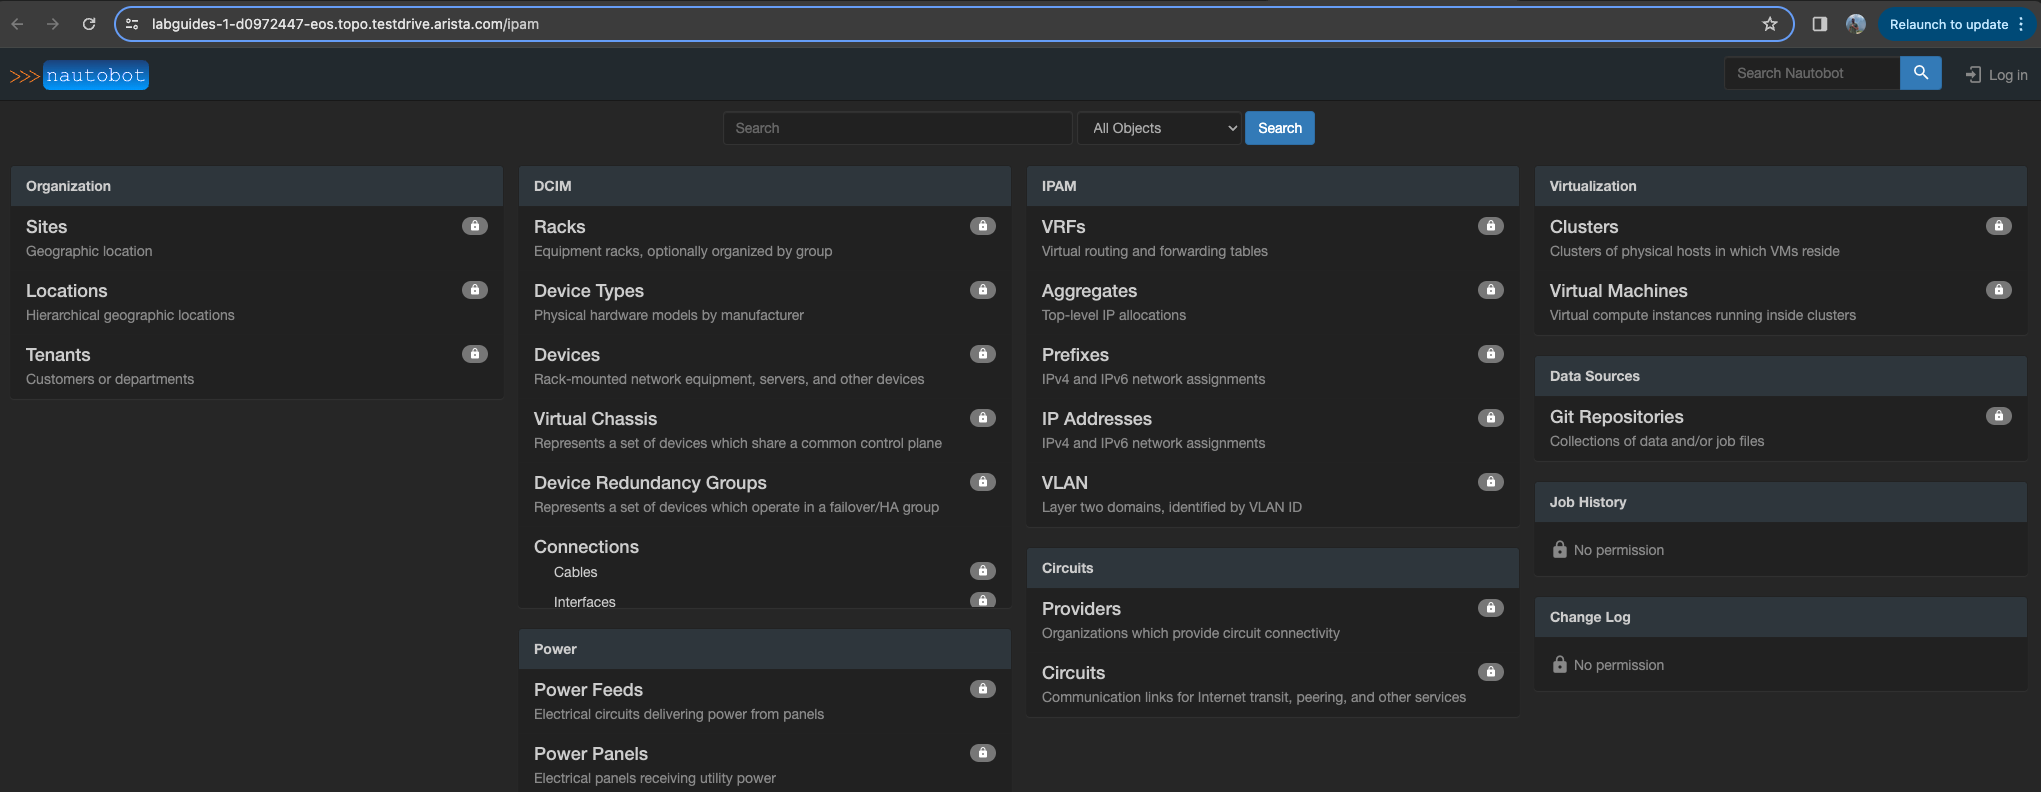Toggle the browser side panel icon
This screenshot has height=792, width=2041.
pos(1820,24)
